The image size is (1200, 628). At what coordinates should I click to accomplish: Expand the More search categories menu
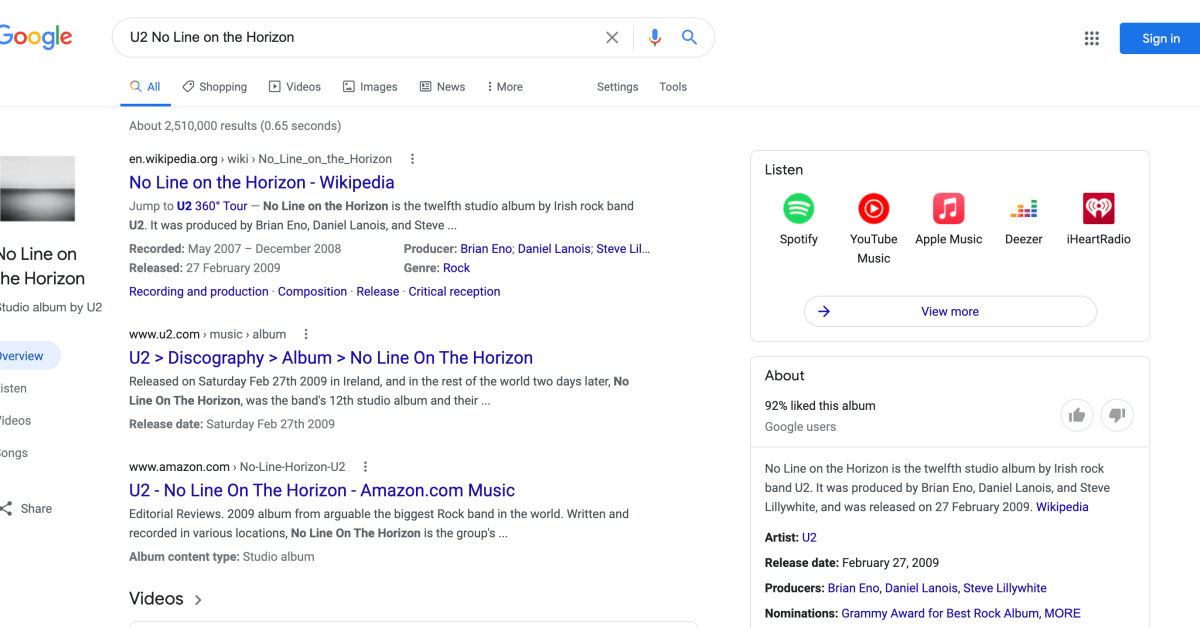click(x=504, y=87)
